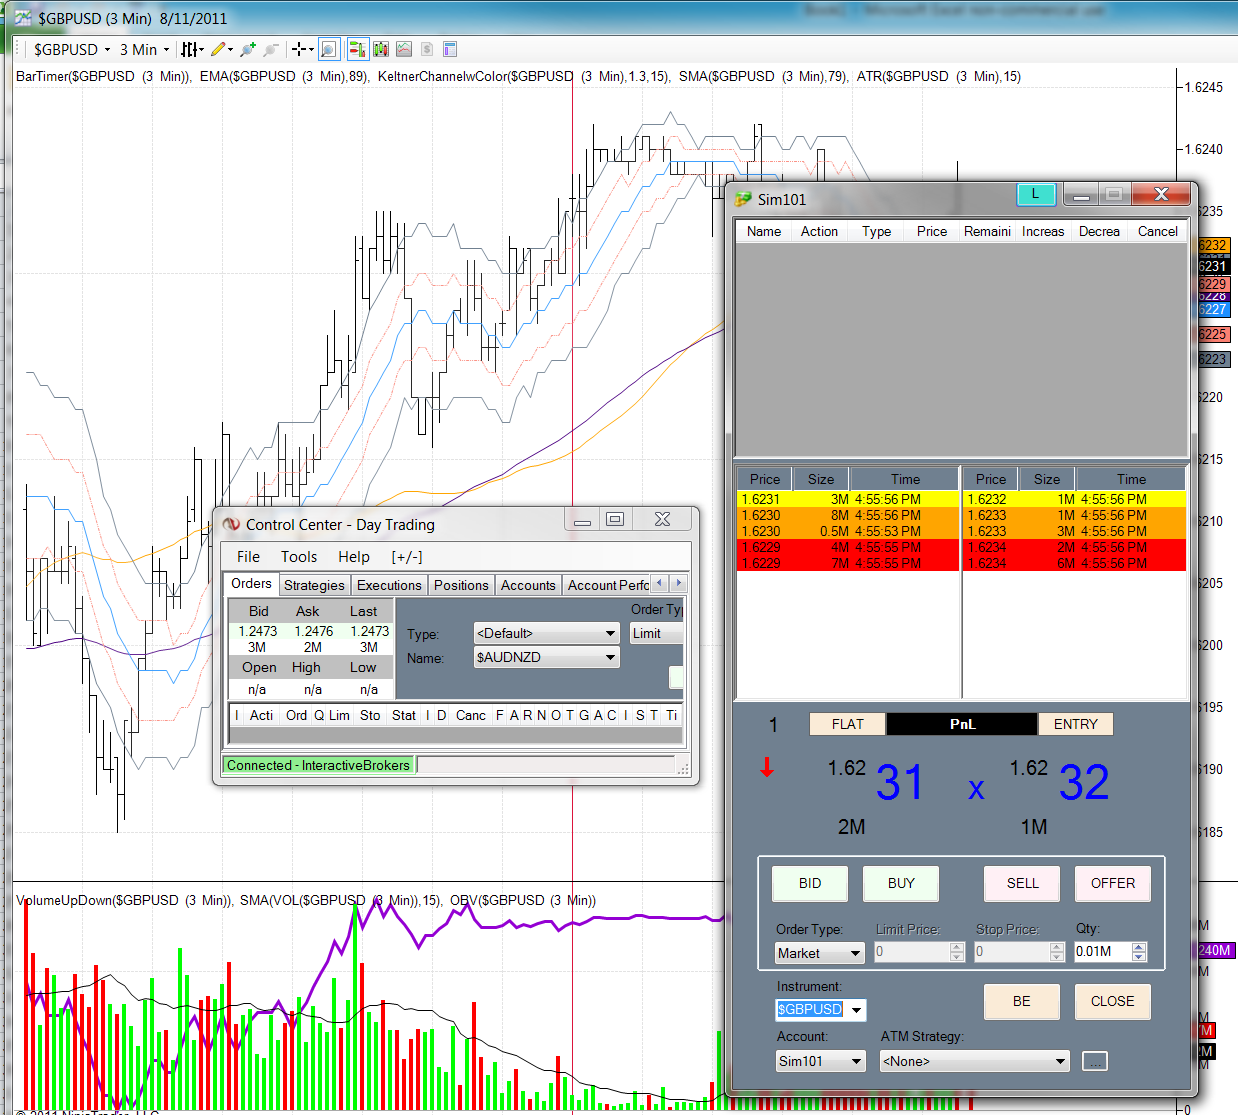Open the 3 Min interval dropdown
1238x1115 pixels.
tap(145, 49)
